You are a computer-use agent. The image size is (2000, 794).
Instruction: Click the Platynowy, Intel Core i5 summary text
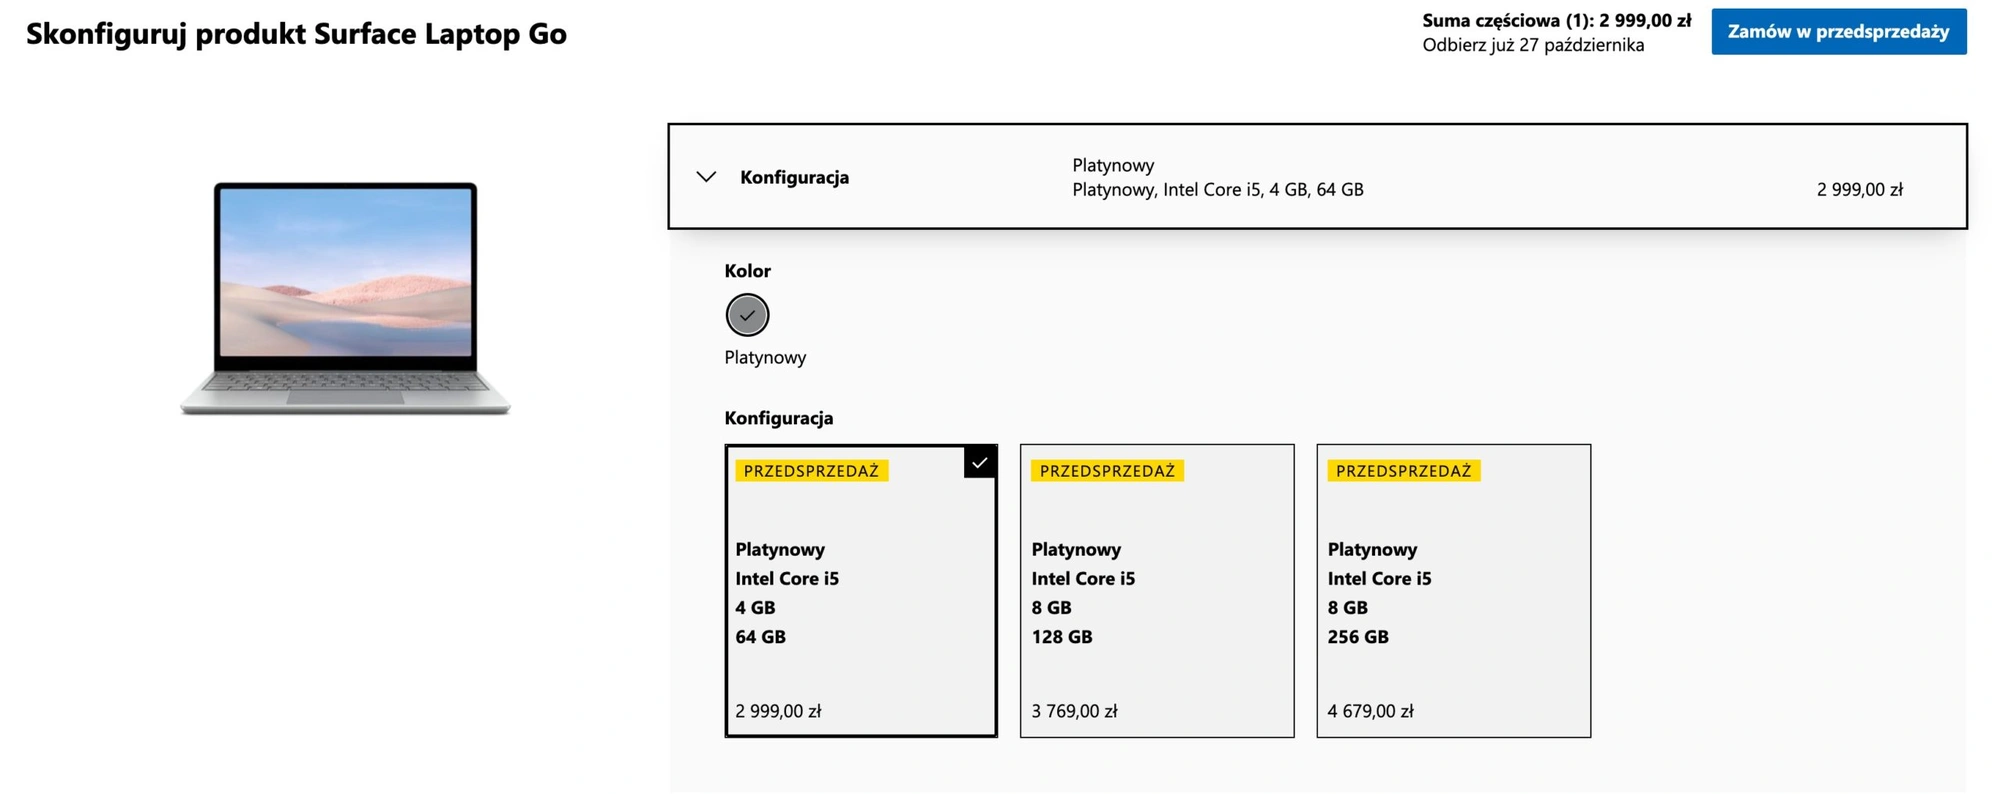pyautogui.click(x=1217, y=190)
